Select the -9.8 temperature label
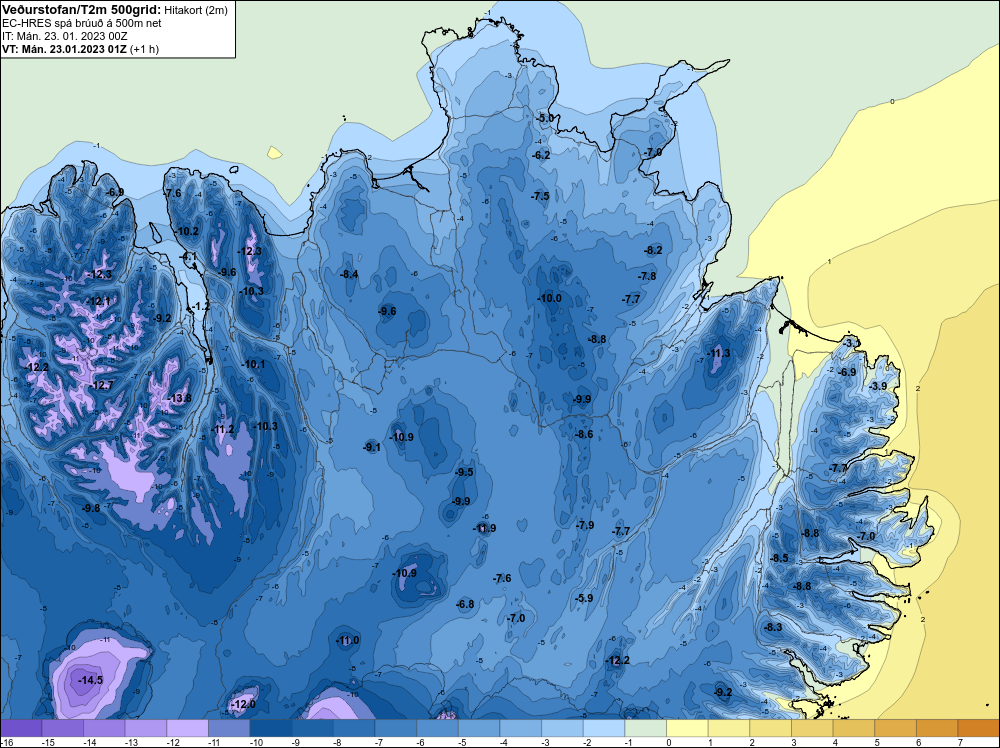This screenshot has height=748, width=1000. click(91, 508)
